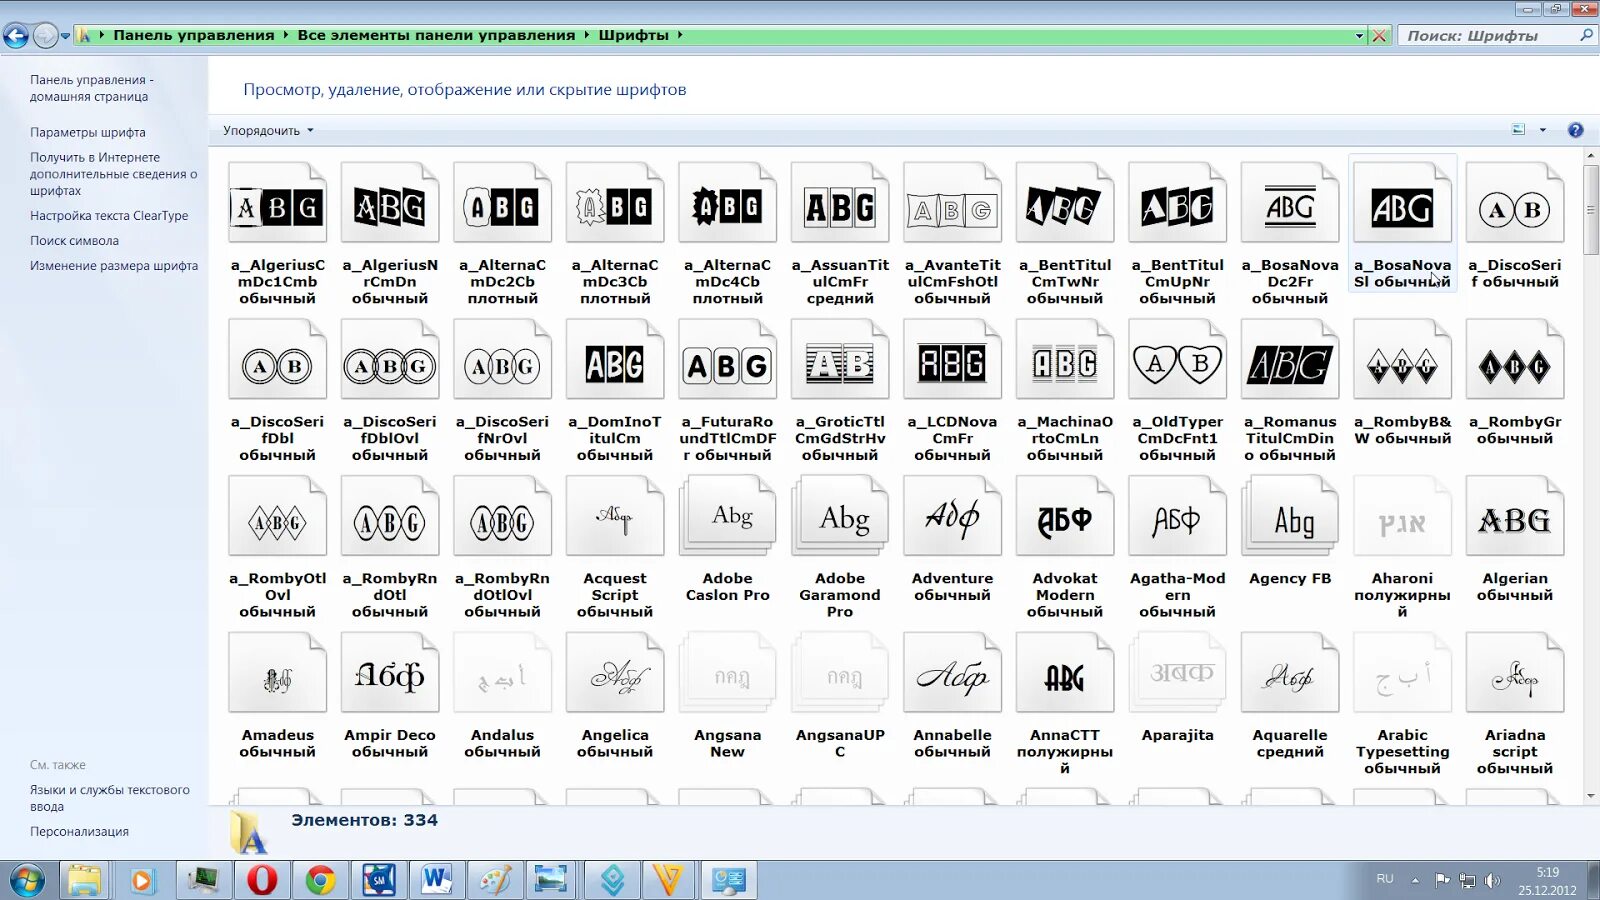Screen dimensions: 1600x900
Task: Open the Windows Start button
Action: point(27,880)
